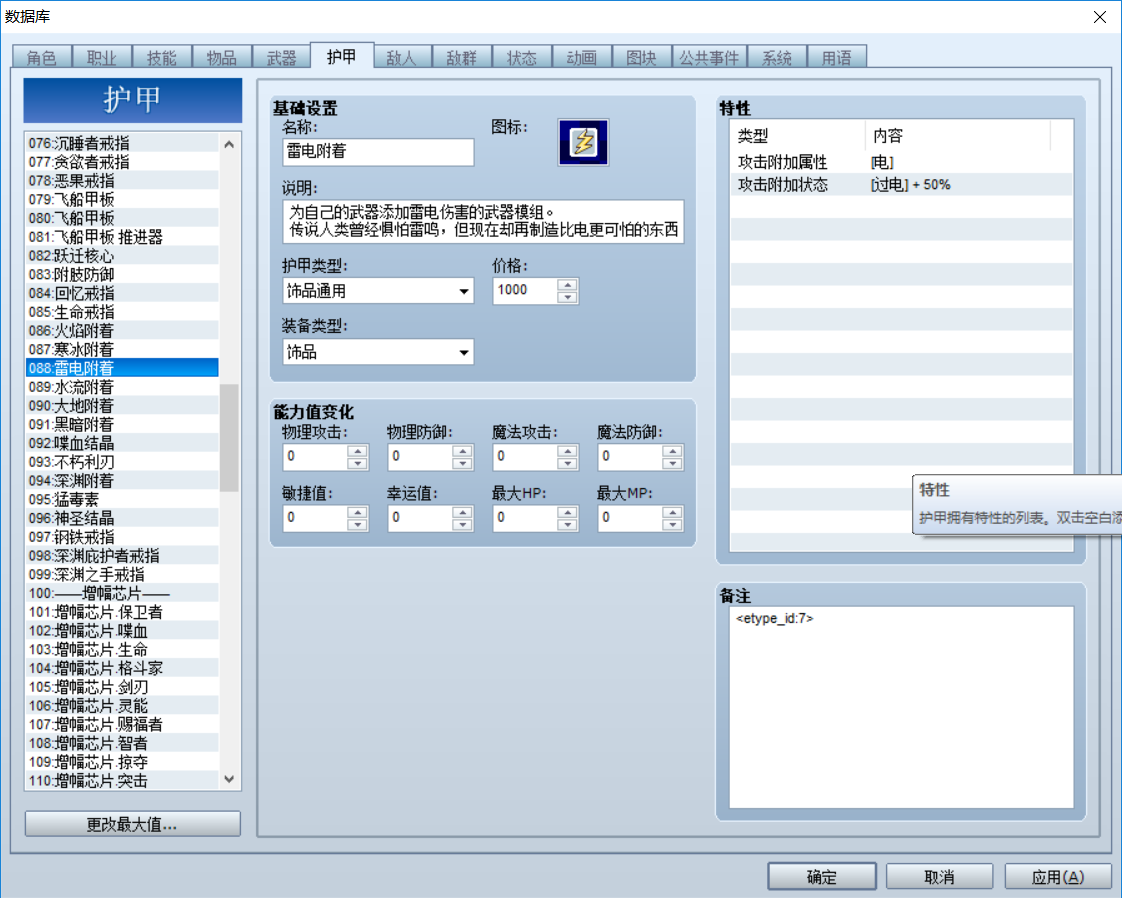The image size is (1122, 898).
Task: Decrease 物理防御 with the down arrow
Action: click(462, 464)
